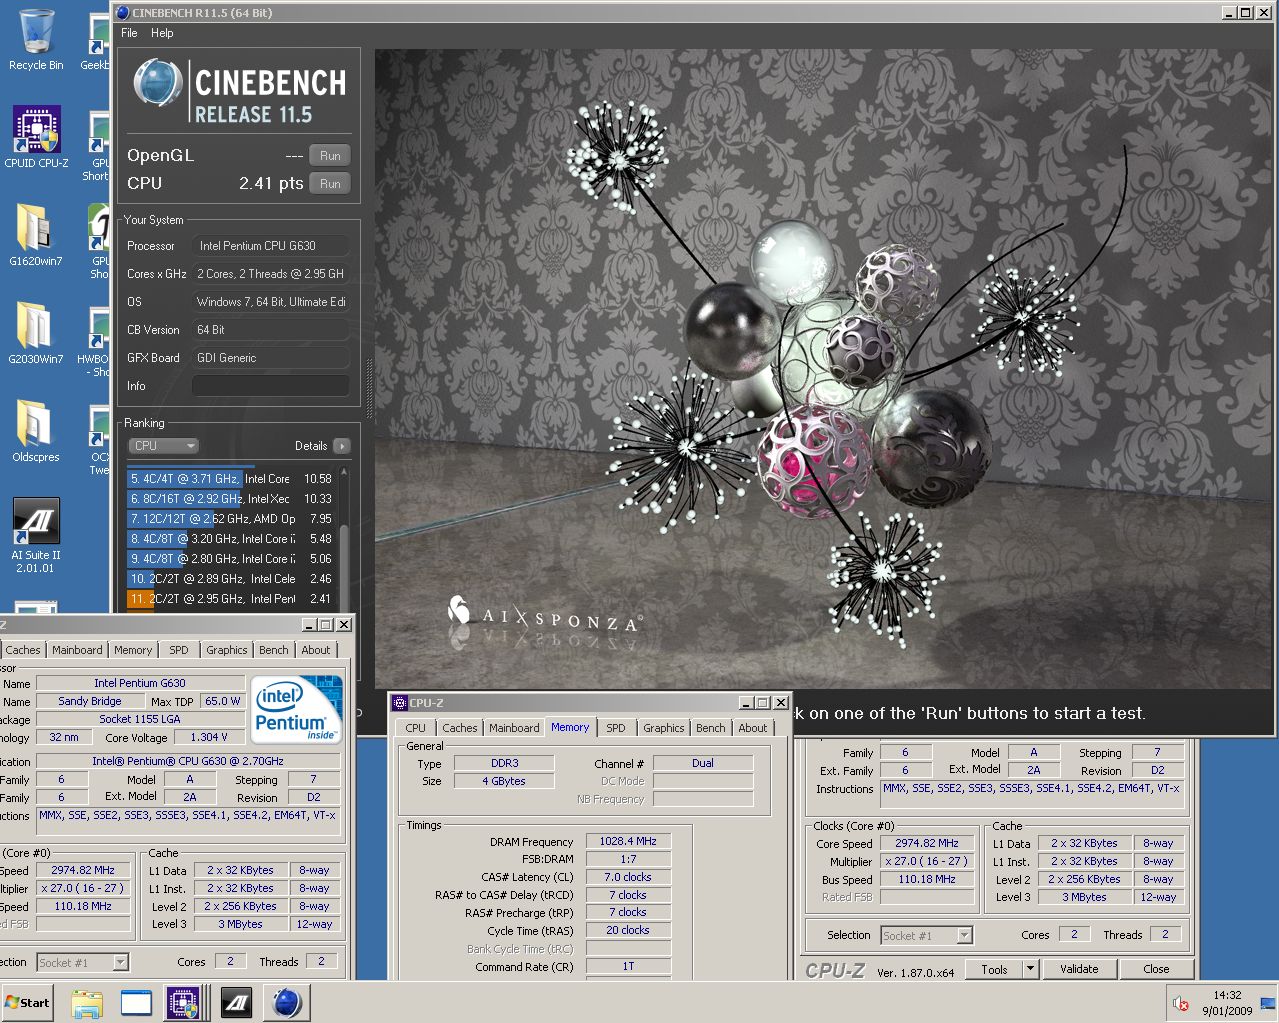Switch to Caches tab in middle CPU-Z window
Viewport: 1279px width, 1023px height.
(460, 728)
